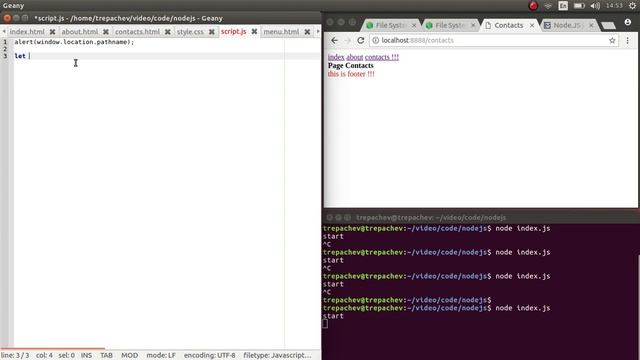Focus the localhost:8888/contacts address bar
640x360 pixels.
click(x=494, y=40)
